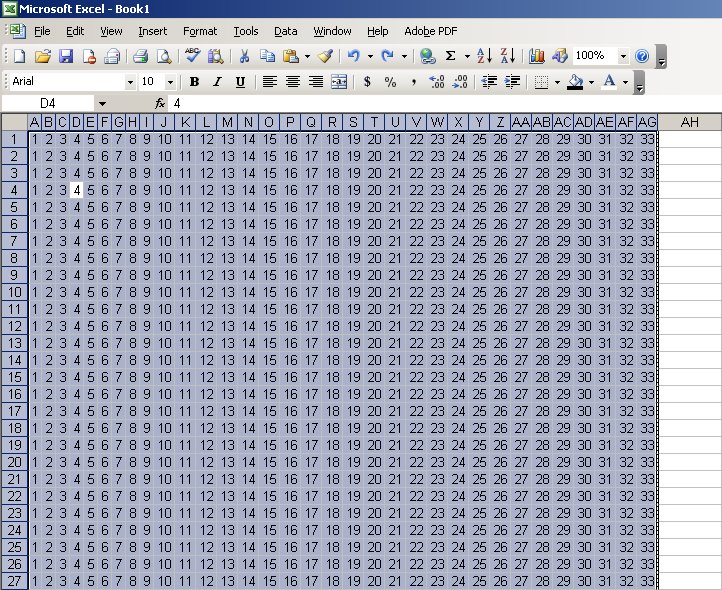Viewport: 722px width, 590px height.
Task: Click the formula bar showing 4
Action: [445, 104]
